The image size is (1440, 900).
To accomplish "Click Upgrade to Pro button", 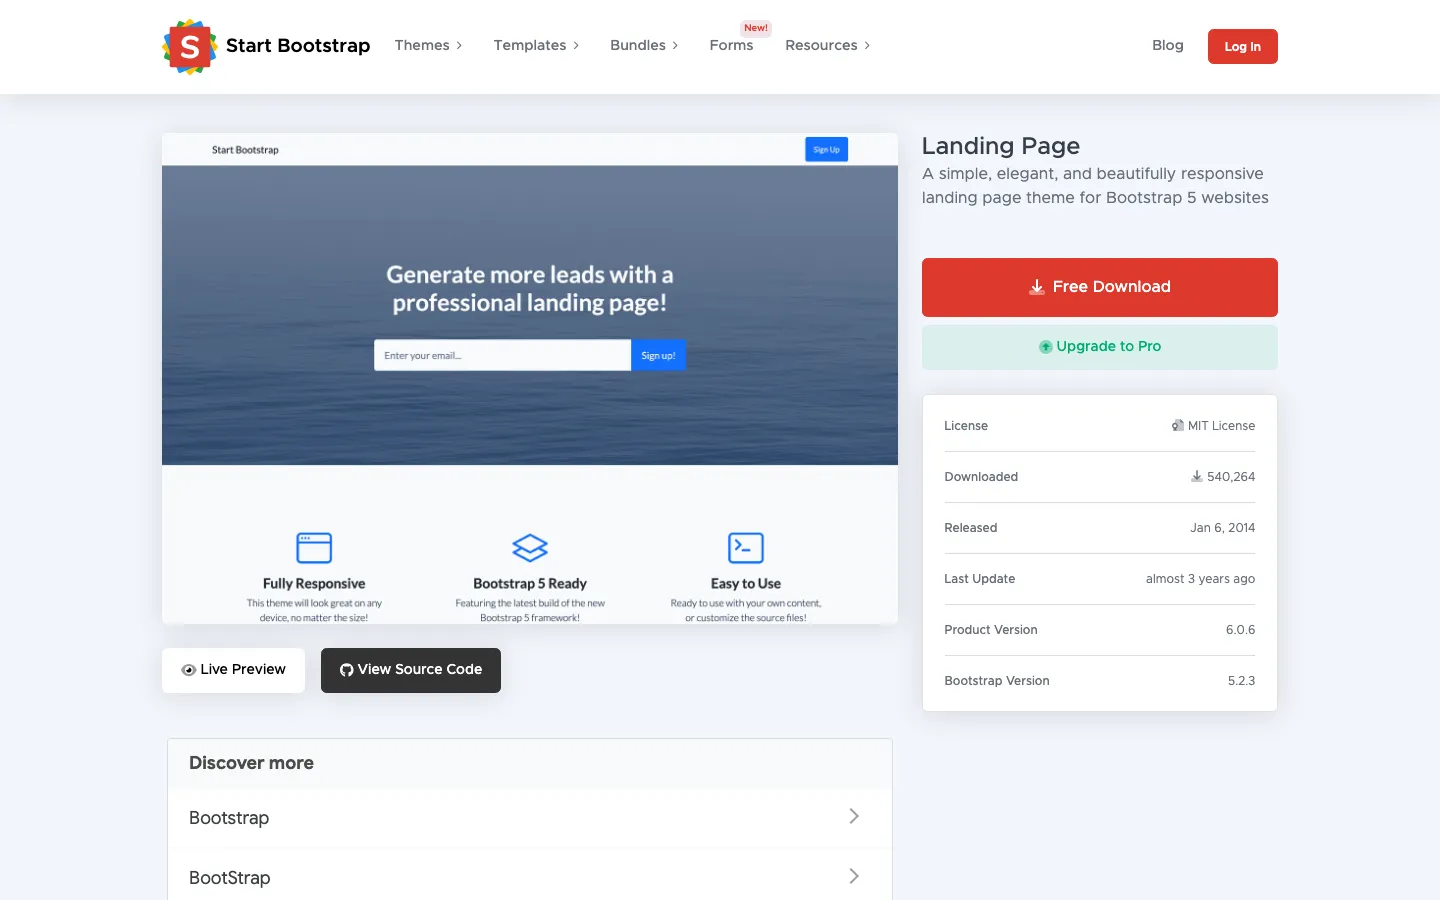I will point(1099,347).
